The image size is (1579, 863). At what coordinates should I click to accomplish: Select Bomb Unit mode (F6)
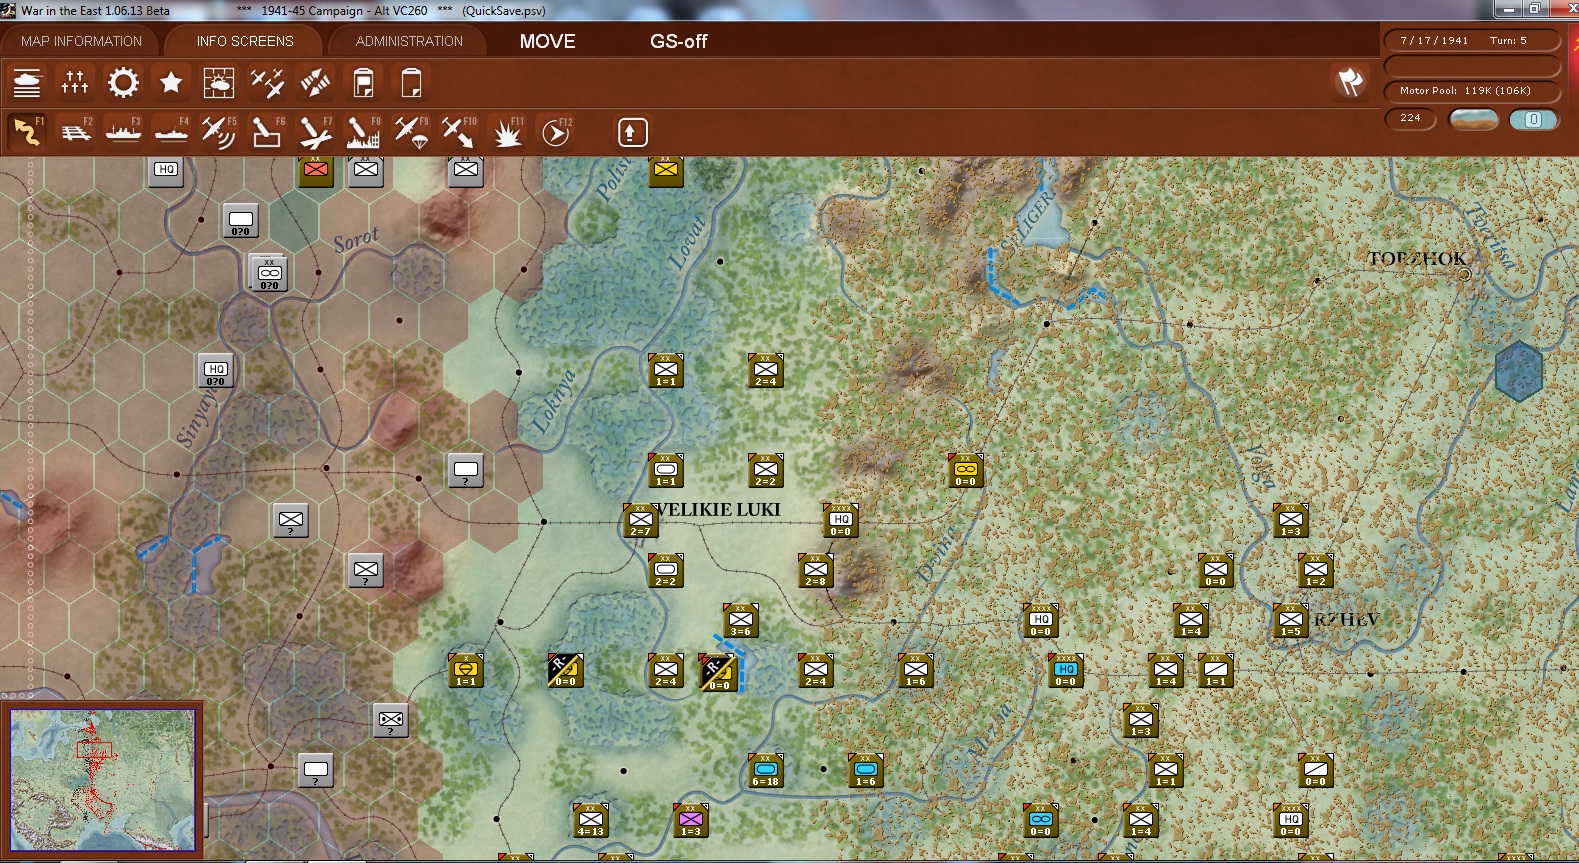[x=267, y=132]
